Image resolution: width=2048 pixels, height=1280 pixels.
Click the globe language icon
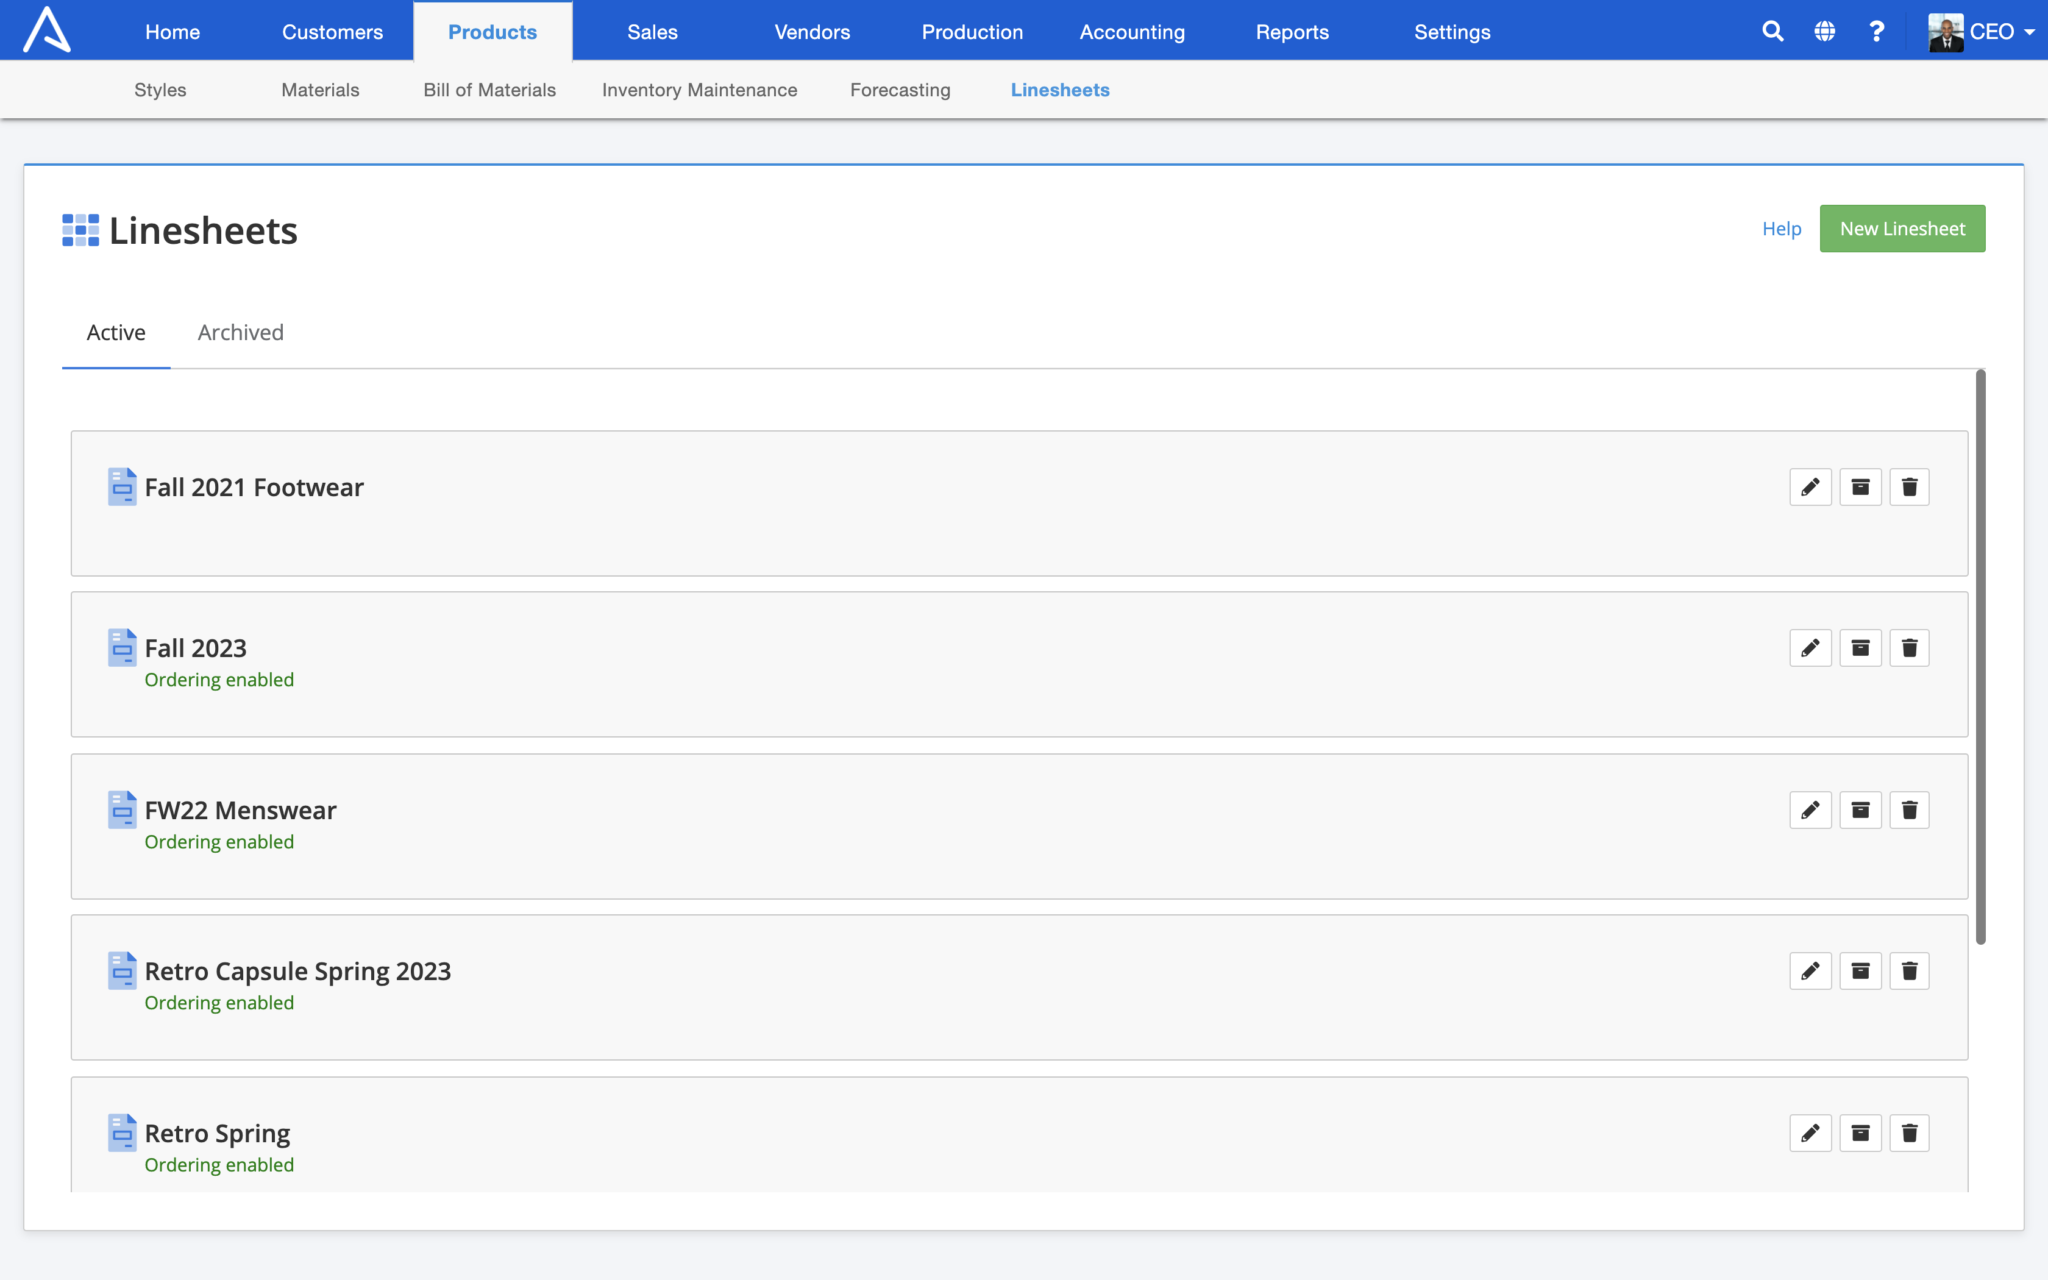(x=1825, y=31)
